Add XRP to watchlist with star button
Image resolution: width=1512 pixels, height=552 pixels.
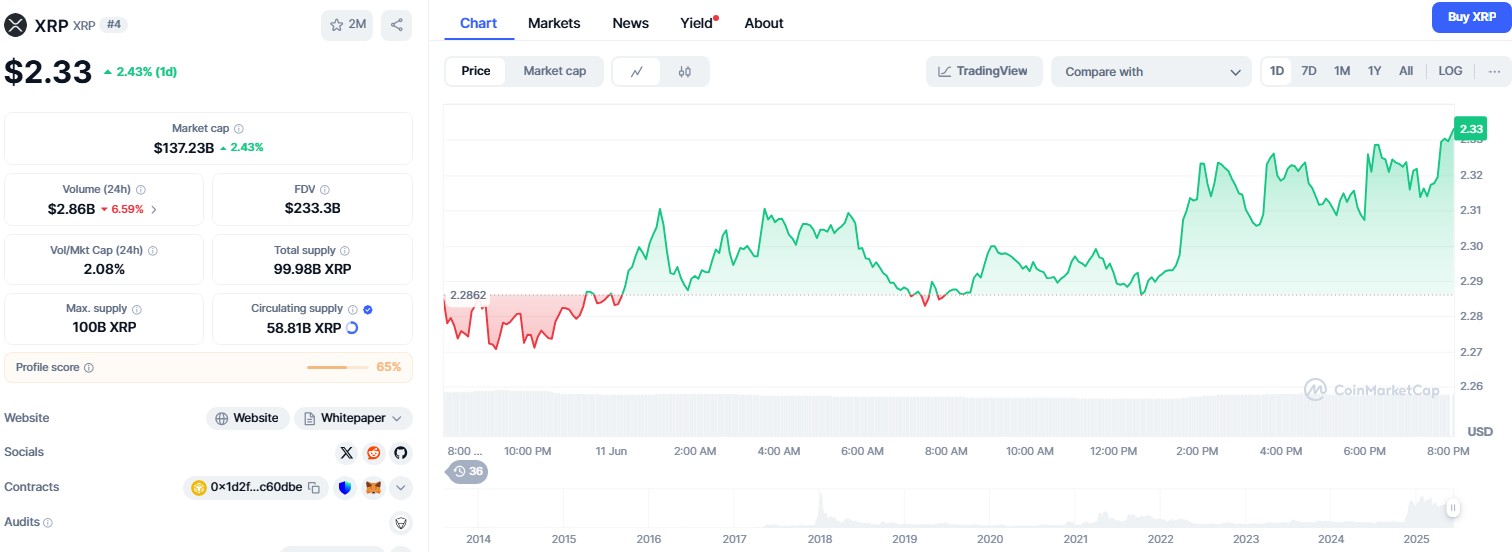point(347,25)
